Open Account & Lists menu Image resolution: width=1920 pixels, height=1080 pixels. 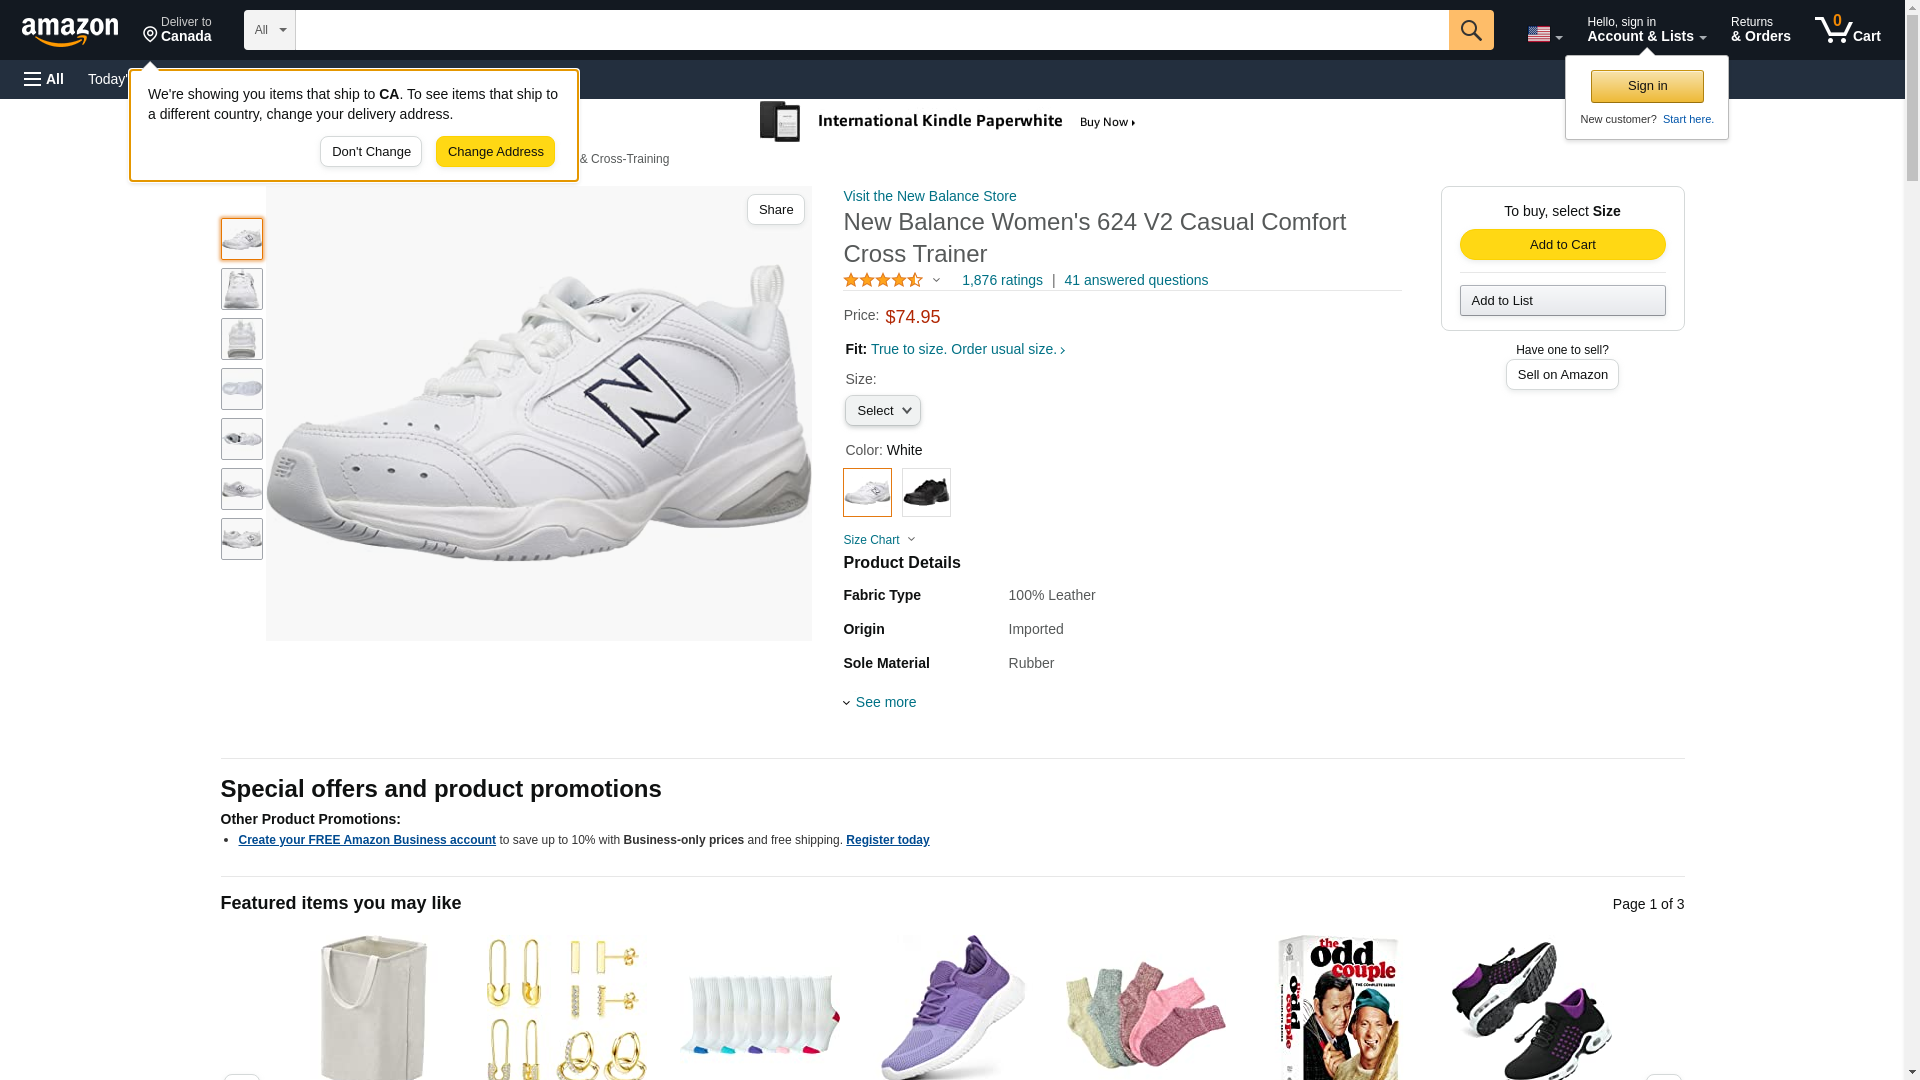[x=1645, y=30]
